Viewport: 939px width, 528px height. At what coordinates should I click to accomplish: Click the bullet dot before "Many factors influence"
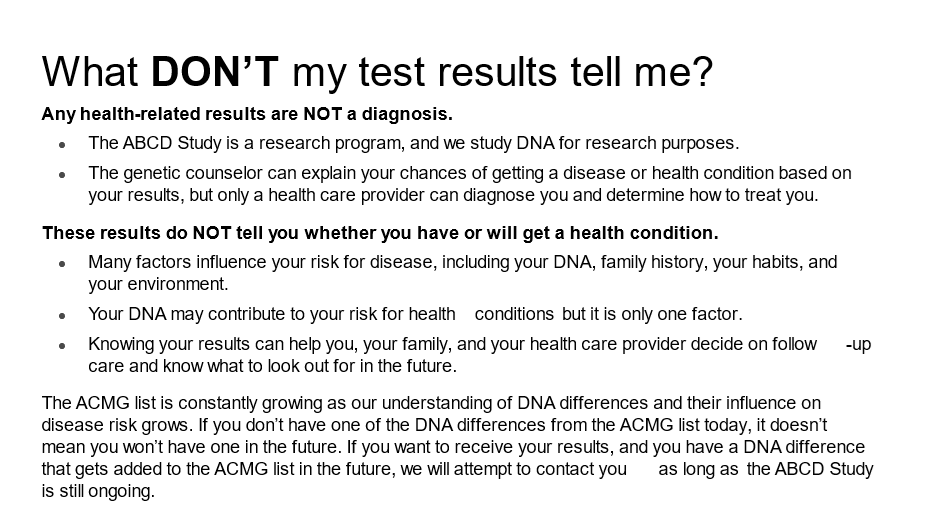pos(63,263)
